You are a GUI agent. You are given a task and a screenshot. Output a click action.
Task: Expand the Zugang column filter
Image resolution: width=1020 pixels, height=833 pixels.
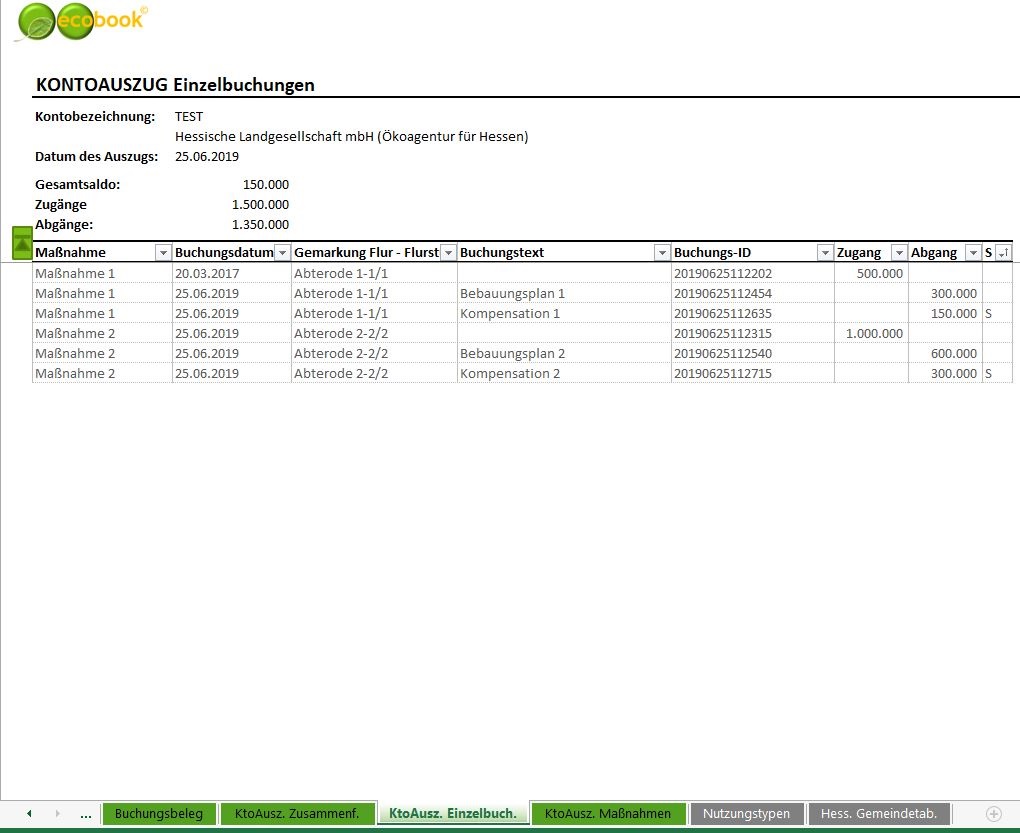(899, 253)
